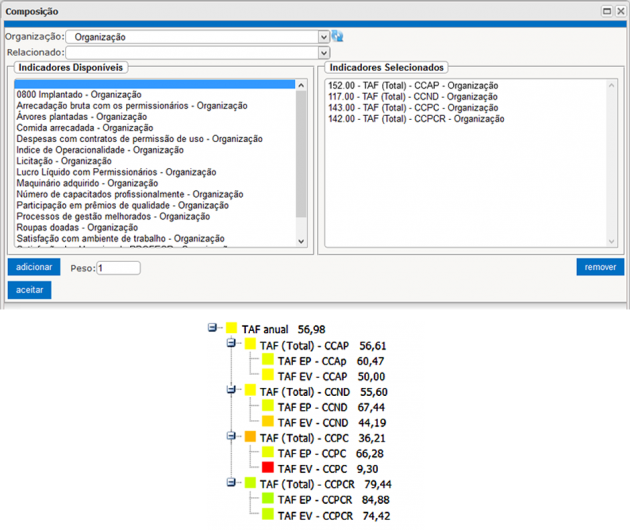Click the refresh icon beside Organização dropdown

(338, 36)
